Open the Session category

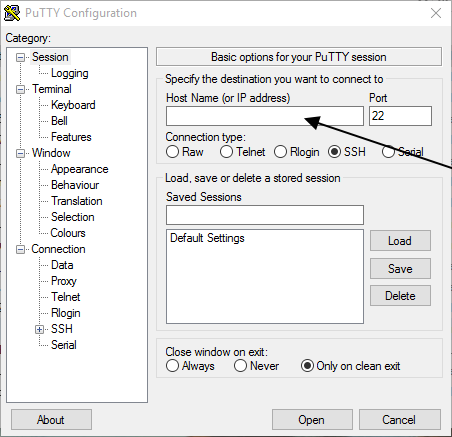[50, 57]
